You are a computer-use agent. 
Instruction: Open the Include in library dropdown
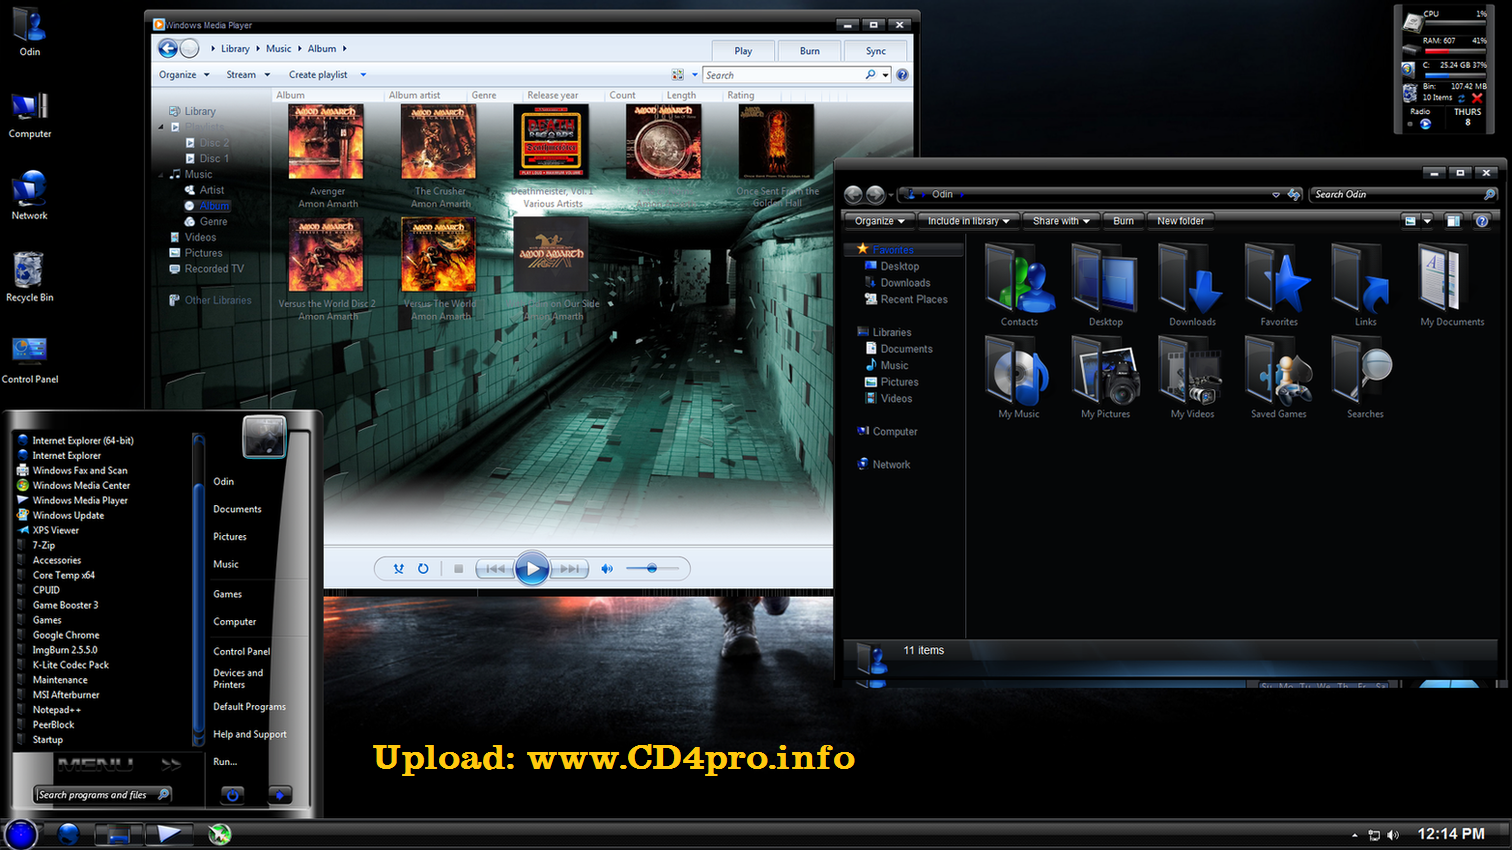coord(968,221)
